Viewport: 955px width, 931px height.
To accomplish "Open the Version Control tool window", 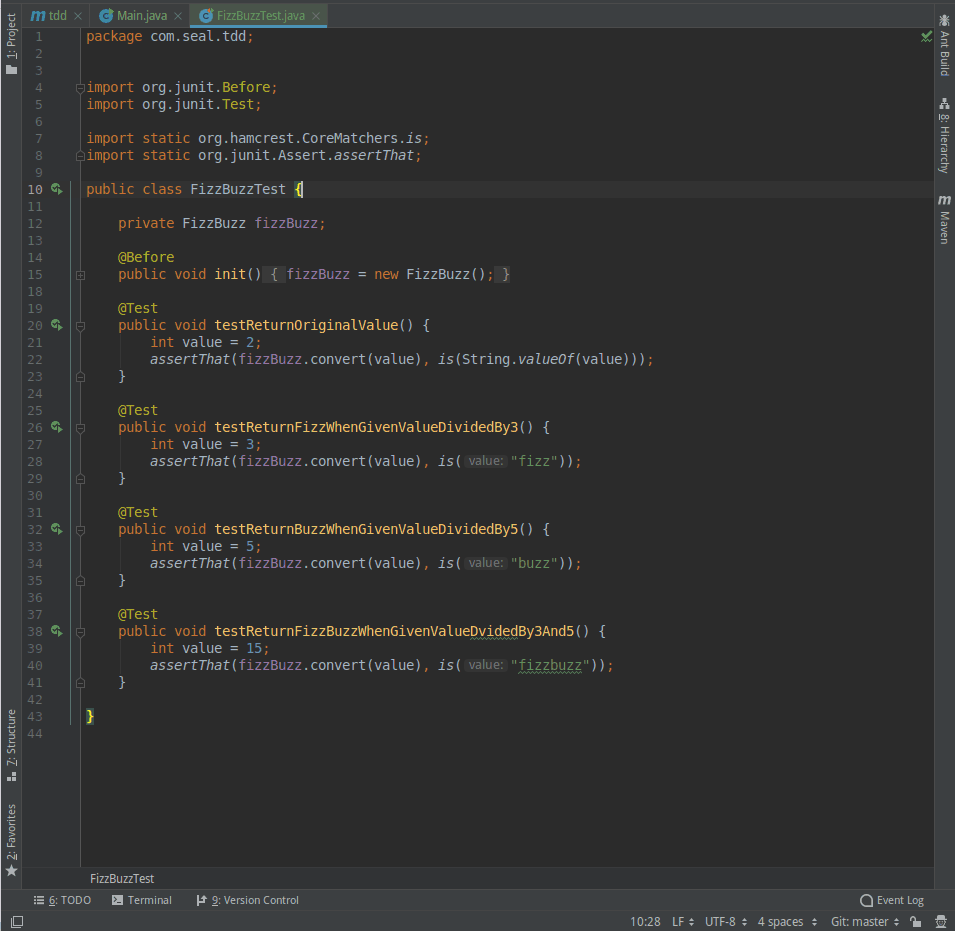I will click(x=247, y=900).
